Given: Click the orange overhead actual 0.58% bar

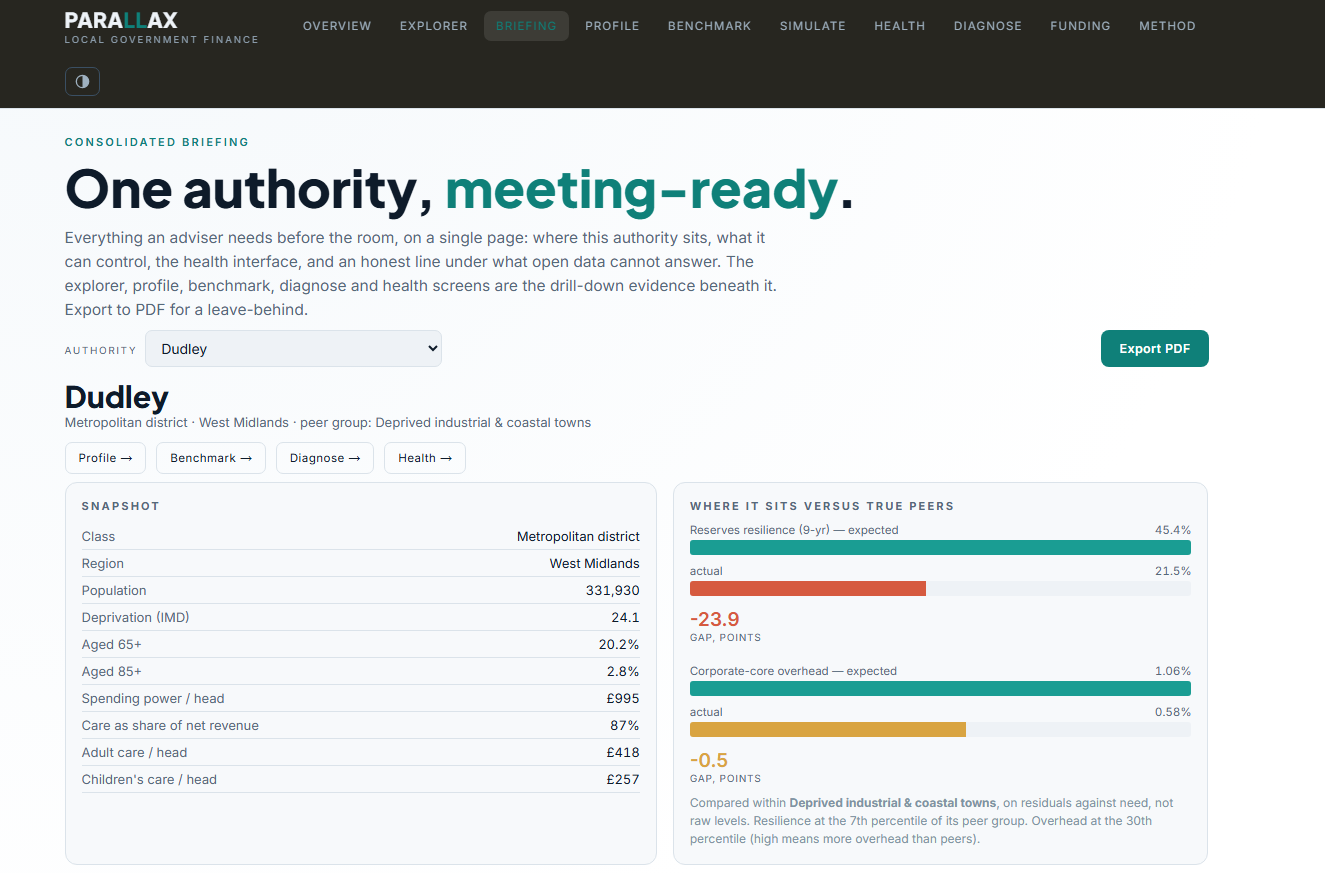Looking at the screenshot, I should (x=828, y=730).
